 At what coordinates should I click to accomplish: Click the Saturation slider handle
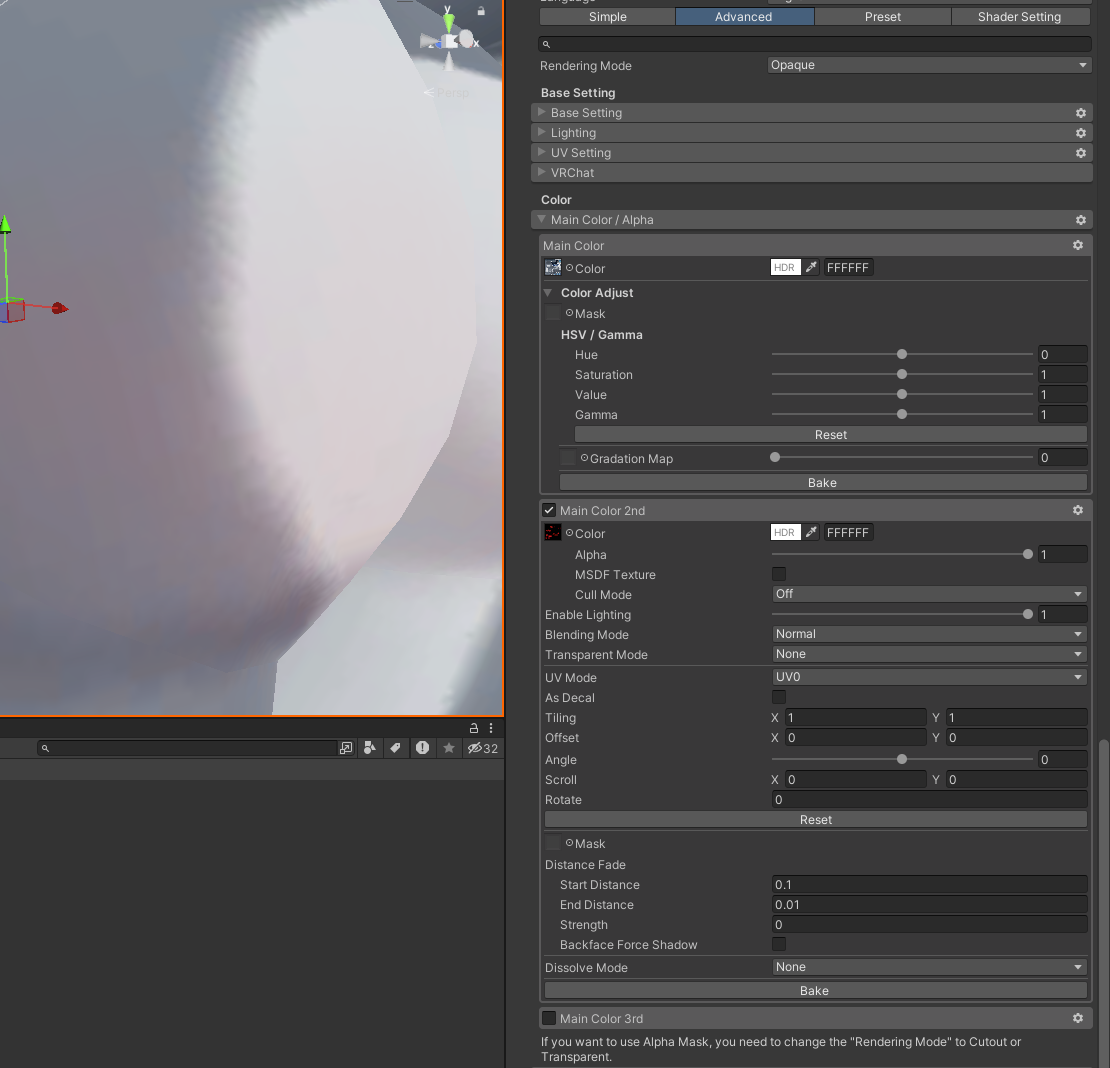902,374
